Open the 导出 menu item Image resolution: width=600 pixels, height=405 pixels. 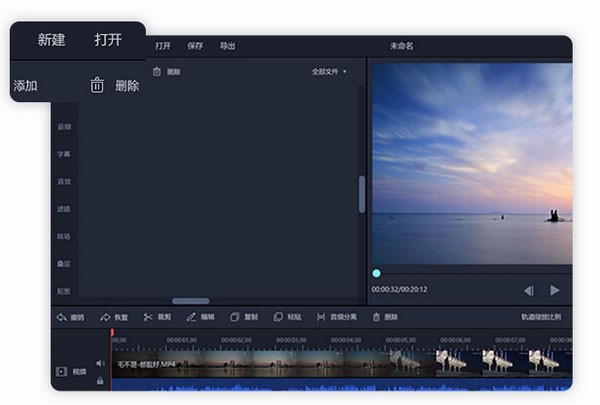[x=228, y=46]
